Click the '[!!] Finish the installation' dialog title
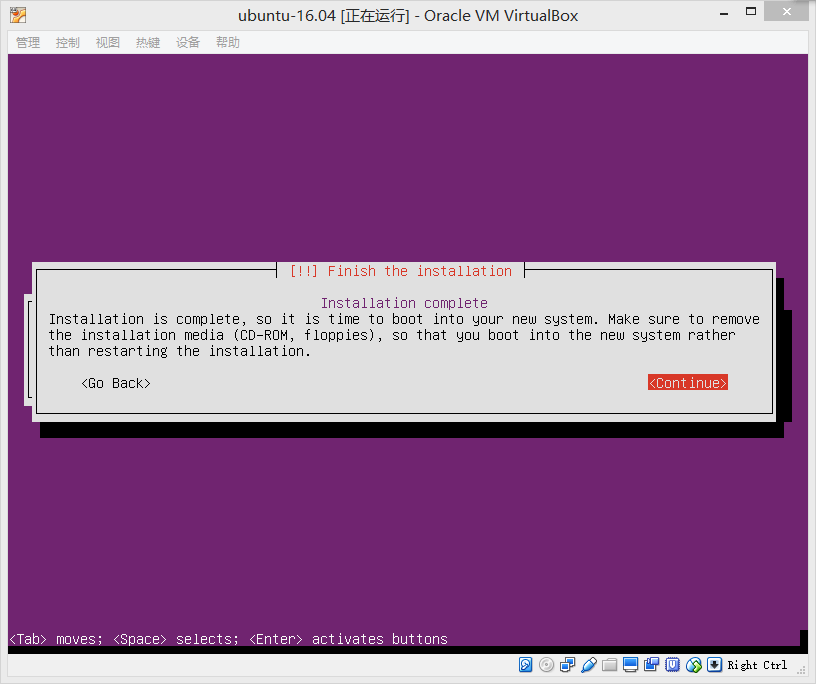Image resolution: width=816 pixels, height=684 pixels. (x=401, y=271)
